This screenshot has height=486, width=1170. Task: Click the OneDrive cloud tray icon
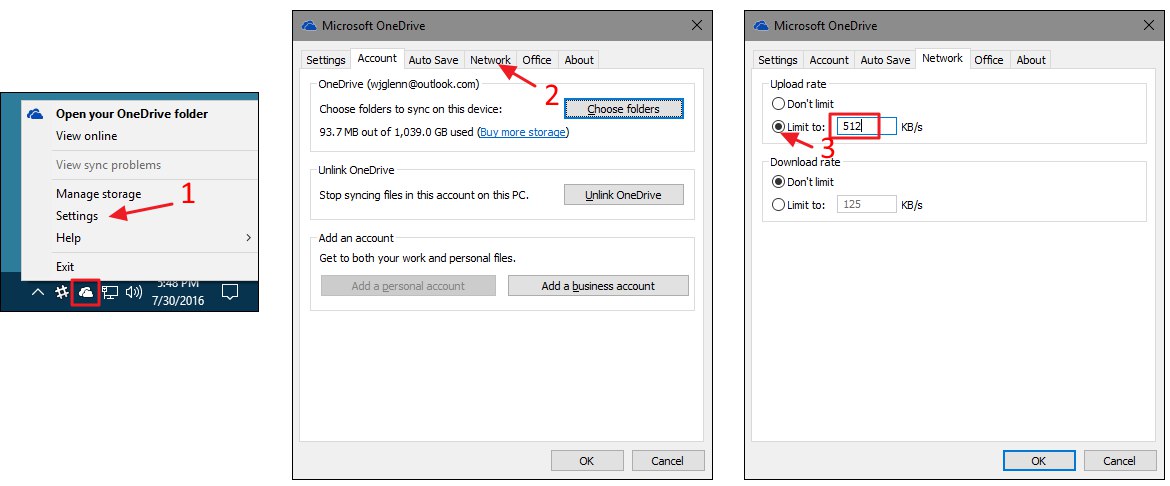pyautogui.click(x=86, y=292)
